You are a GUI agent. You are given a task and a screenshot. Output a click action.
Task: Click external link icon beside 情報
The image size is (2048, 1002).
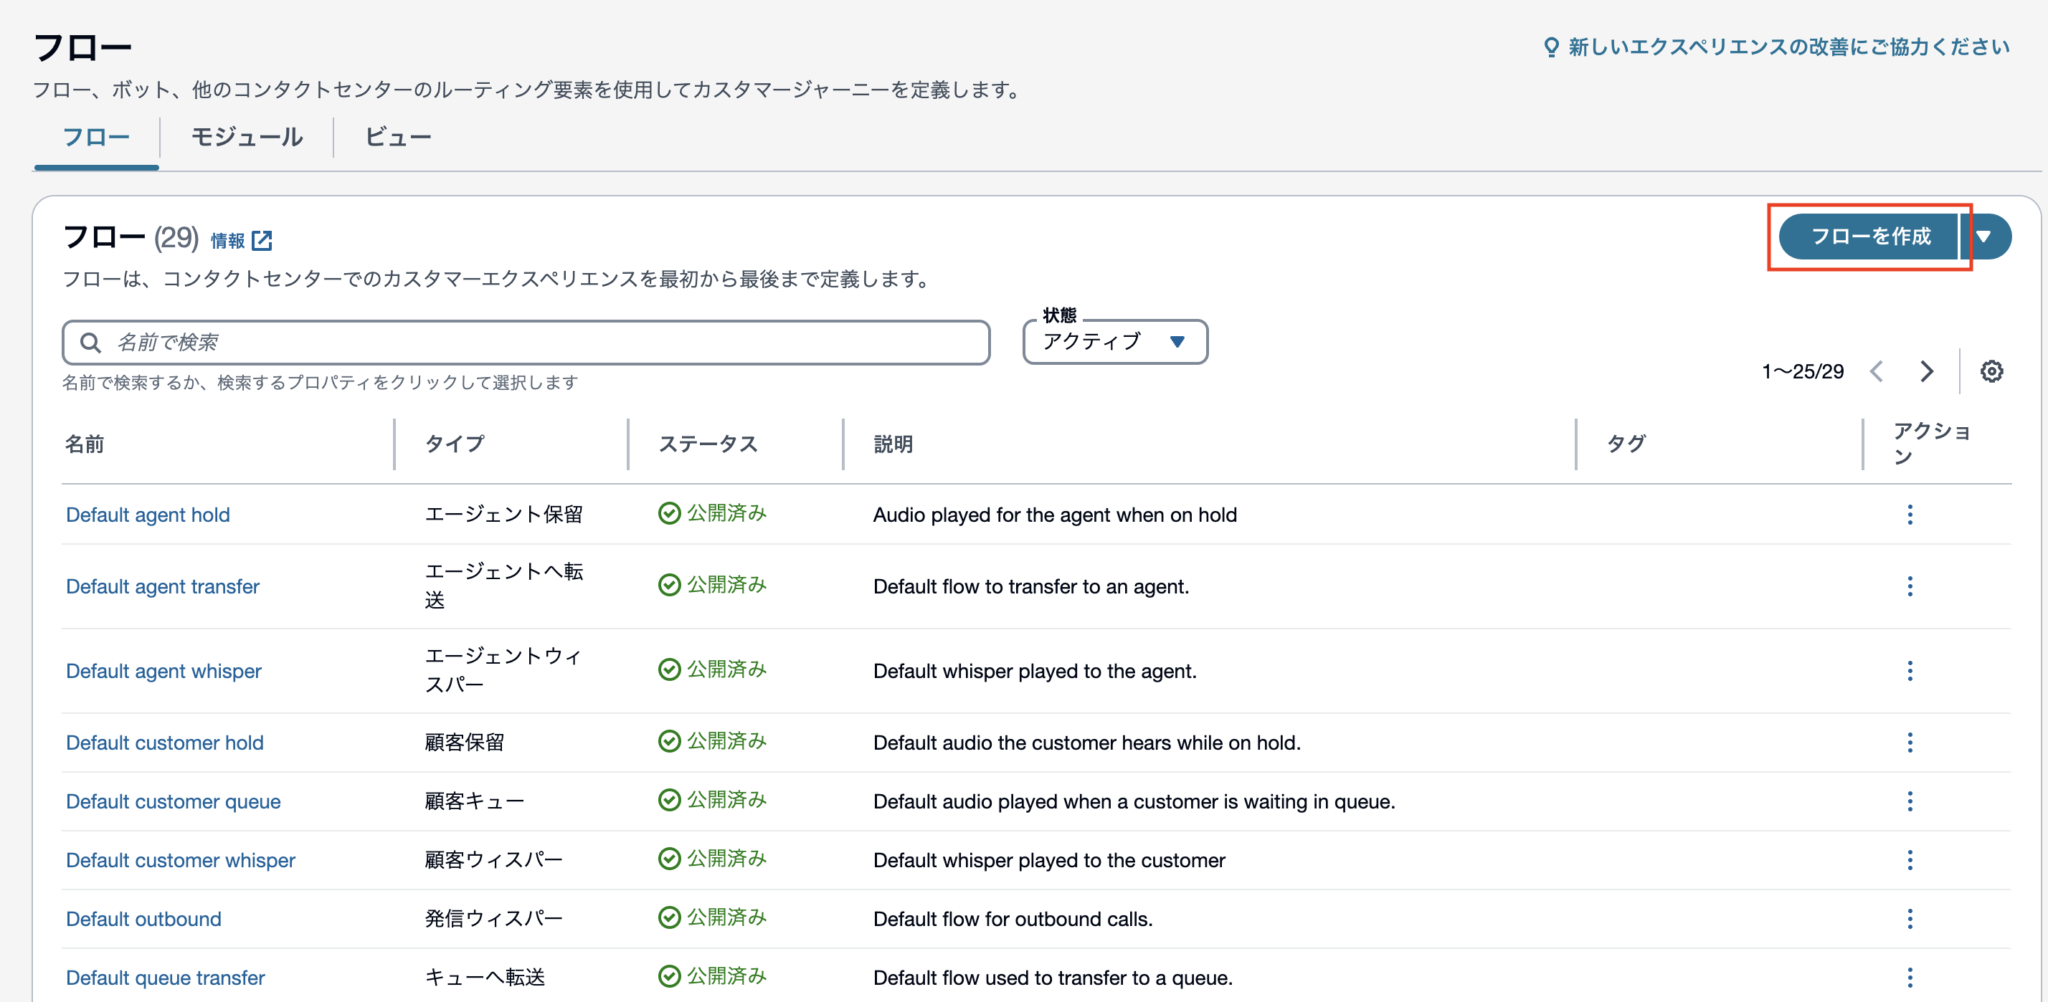(x=263, y=240)
